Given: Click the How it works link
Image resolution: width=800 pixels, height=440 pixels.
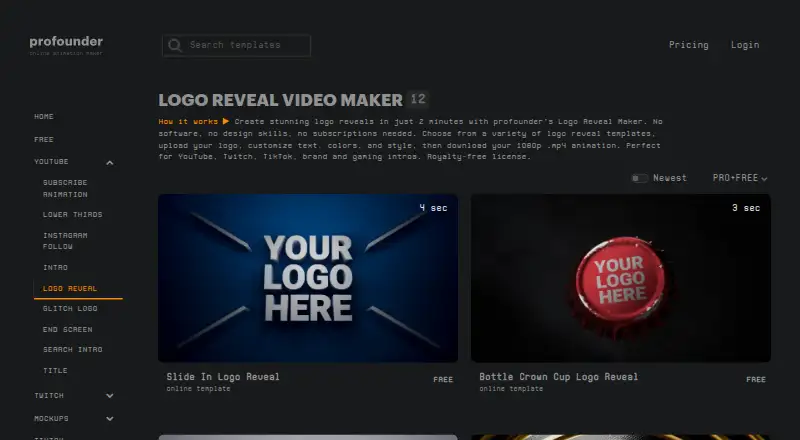Looking at the screenshot, I should 188,121.
